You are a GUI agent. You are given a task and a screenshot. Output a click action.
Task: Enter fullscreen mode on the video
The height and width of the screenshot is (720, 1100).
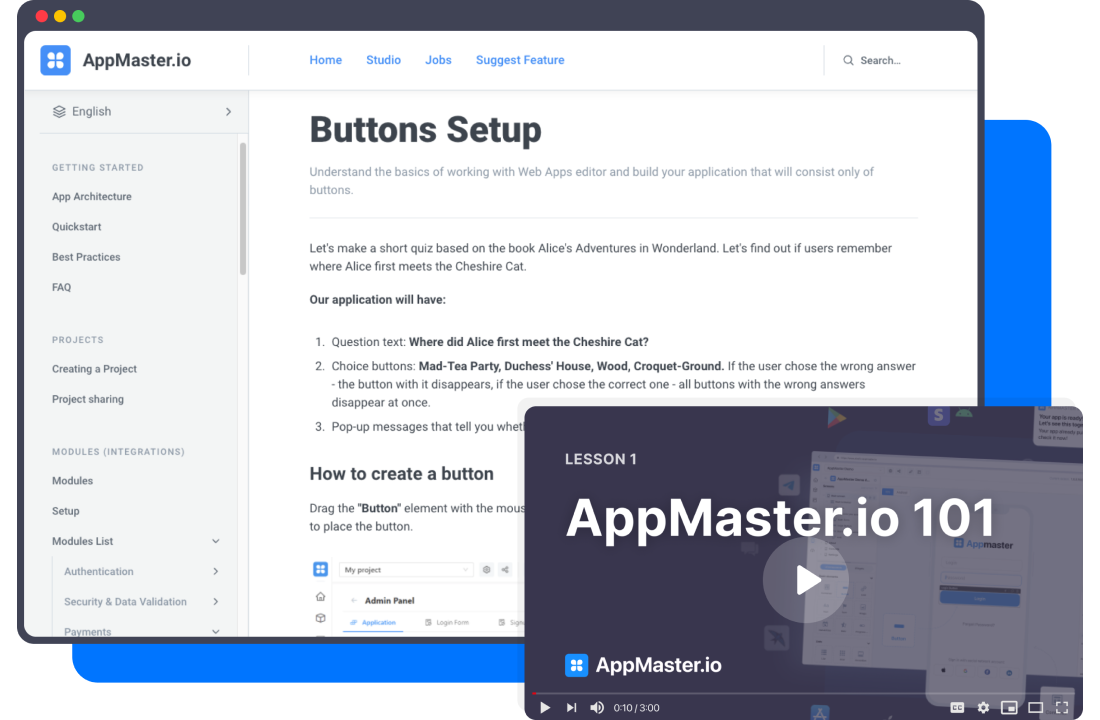coord(1061,707)
